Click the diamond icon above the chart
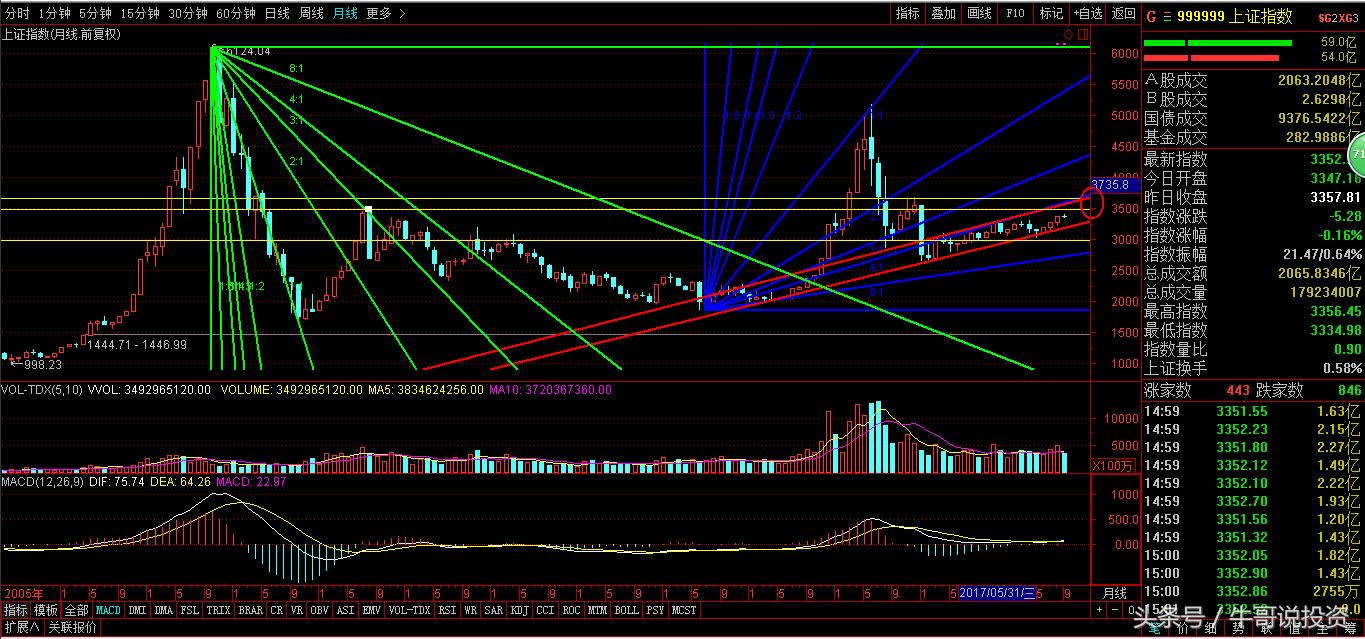This screenshot has width=1365, height=639. point(1068,34)
